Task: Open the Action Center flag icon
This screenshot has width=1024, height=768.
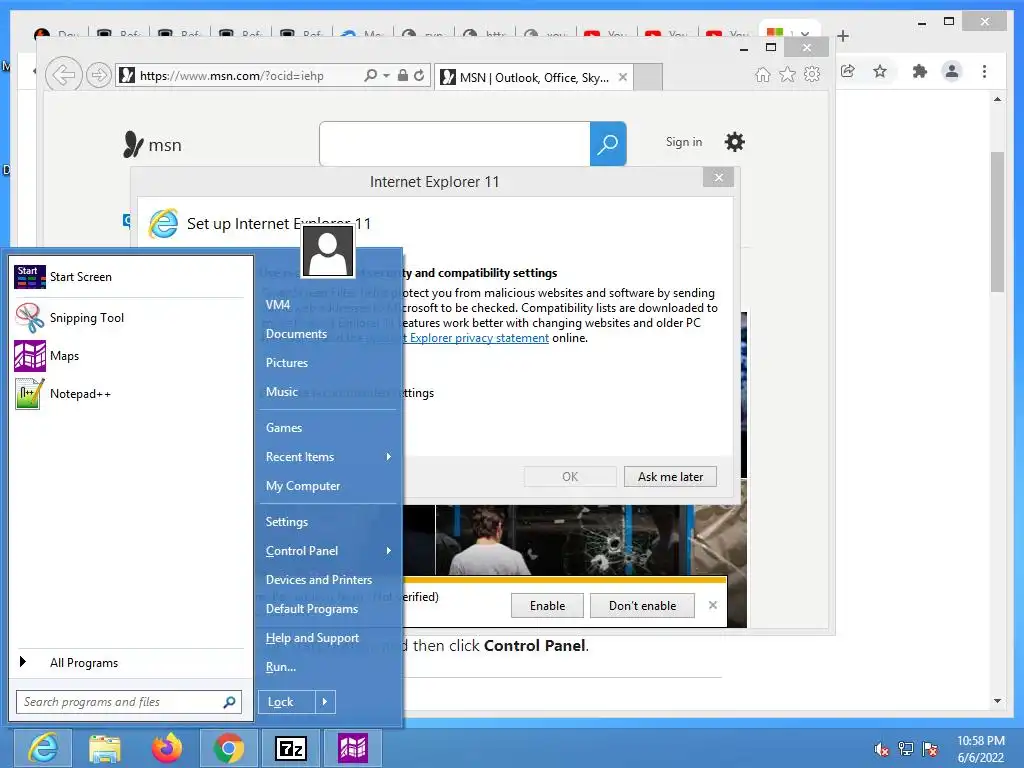Action: click(930, 750)
